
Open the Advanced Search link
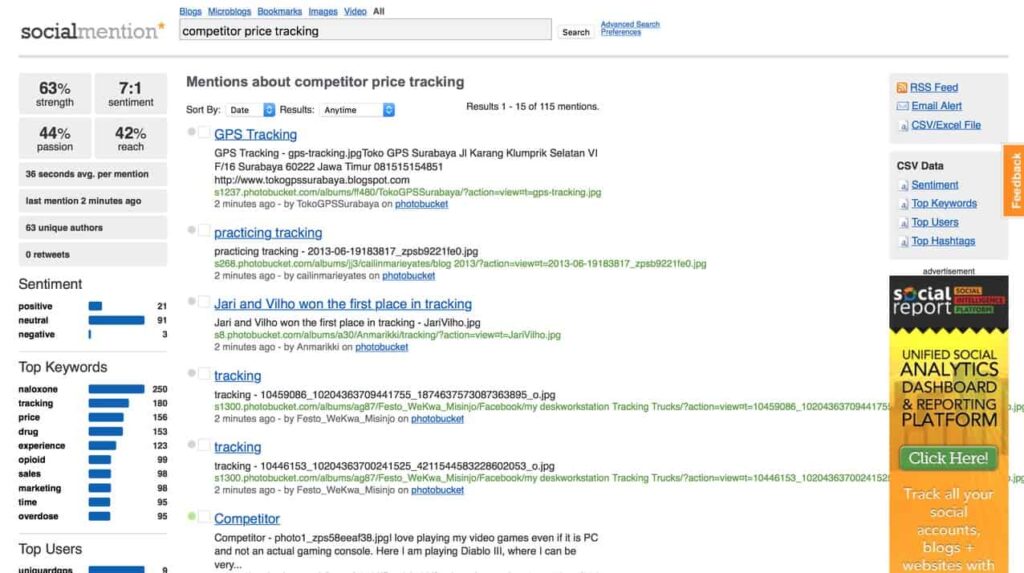click(x=630, y=24)
